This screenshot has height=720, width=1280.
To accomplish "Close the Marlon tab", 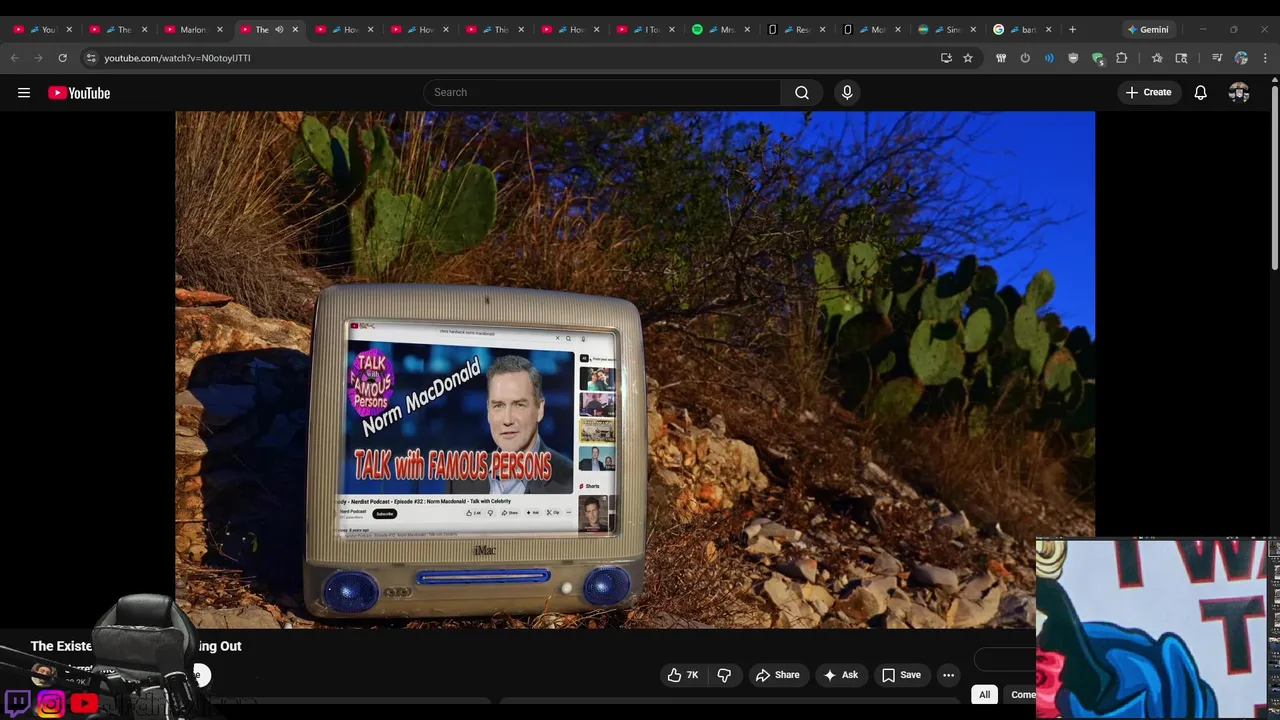I will (x=220, y=30).
